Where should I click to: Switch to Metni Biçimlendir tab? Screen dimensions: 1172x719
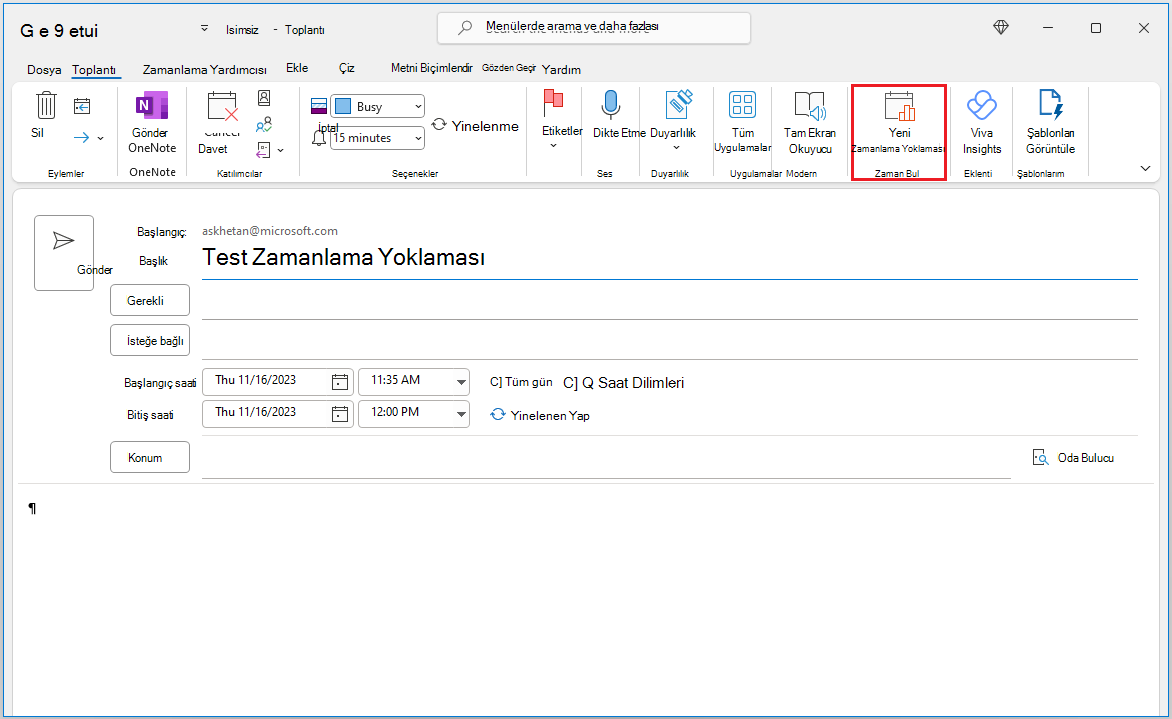(x=431, y=68)
